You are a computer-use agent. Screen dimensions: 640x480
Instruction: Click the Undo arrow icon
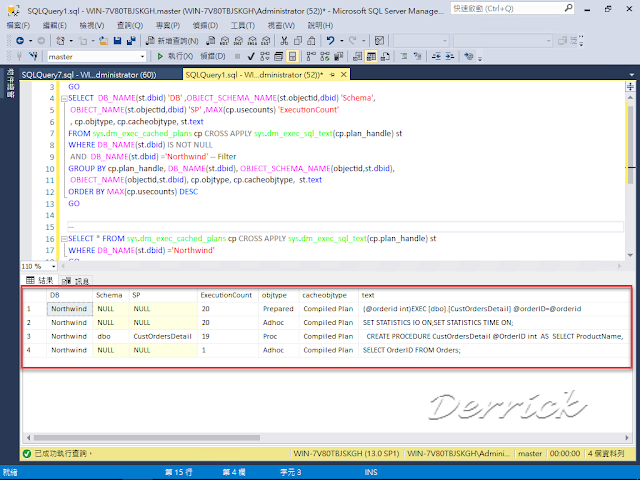[x=330, y=40]
